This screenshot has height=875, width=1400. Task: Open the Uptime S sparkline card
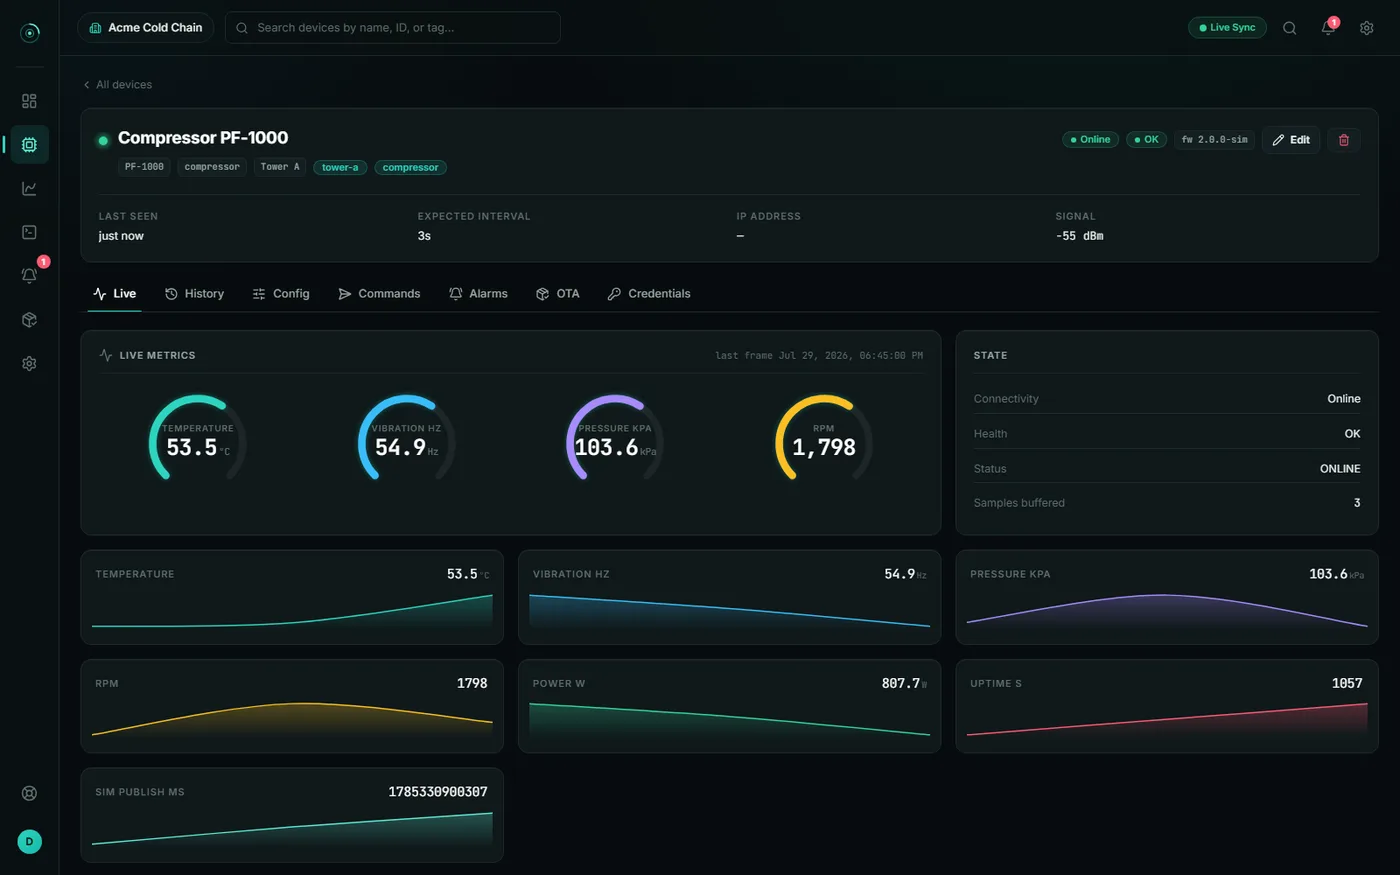pos(1167,706)
